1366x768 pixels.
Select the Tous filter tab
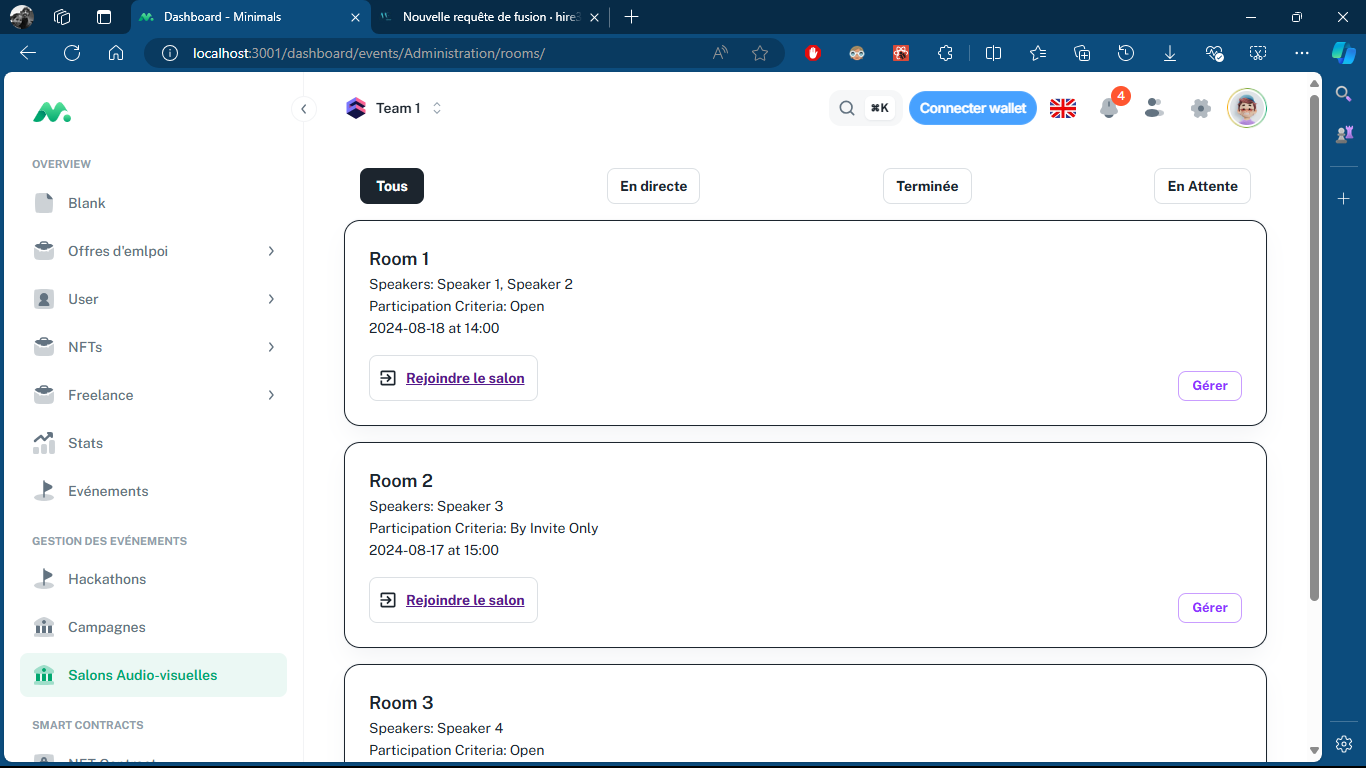pyautogui.click(x=392, y=186)
